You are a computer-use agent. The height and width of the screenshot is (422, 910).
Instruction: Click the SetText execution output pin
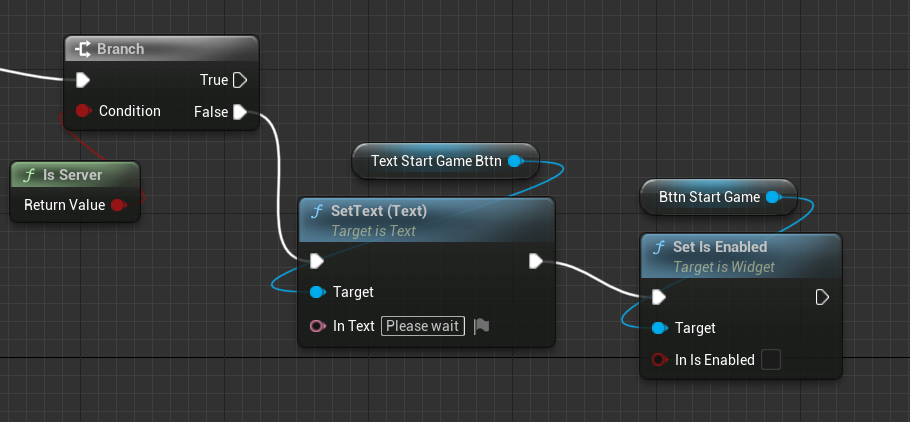click(535, 261)
